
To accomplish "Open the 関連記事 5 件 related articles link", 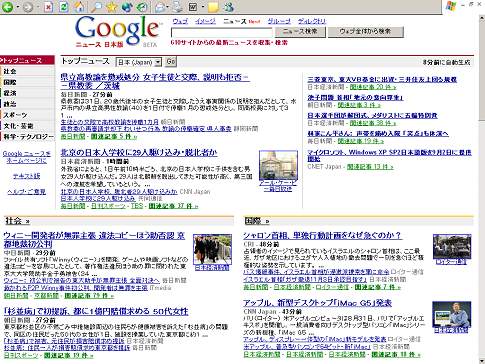I will 114,136.
